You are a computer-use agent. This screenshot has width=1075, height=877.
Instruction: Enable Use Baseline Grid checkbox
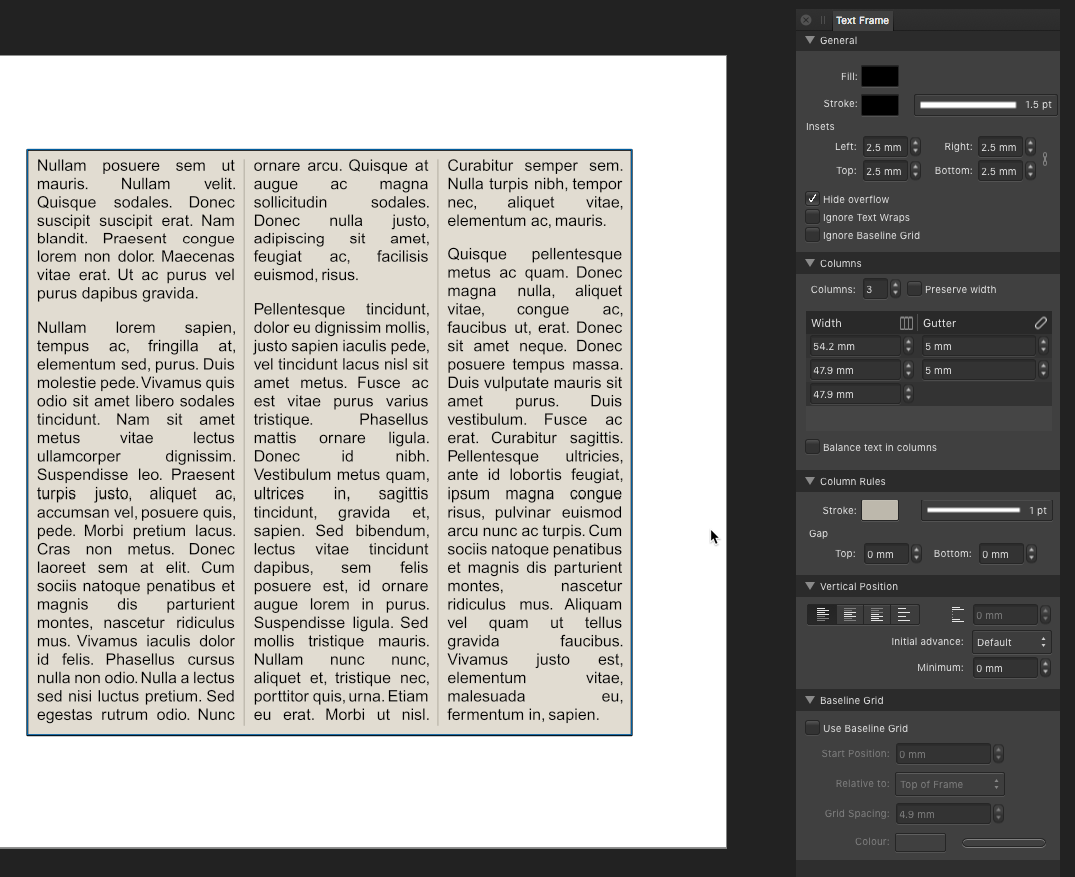(x=813, y=728)
